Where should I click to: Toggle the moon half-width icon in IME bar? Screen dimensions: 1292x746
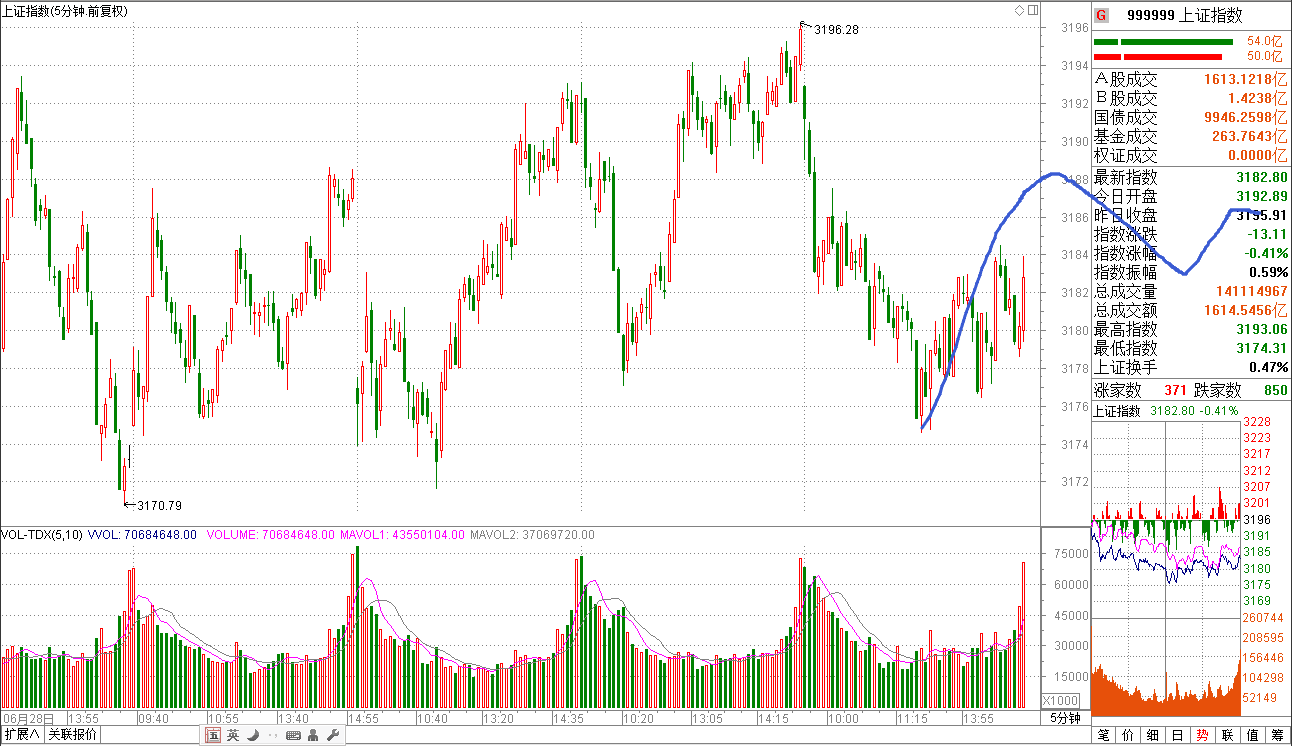253,736
